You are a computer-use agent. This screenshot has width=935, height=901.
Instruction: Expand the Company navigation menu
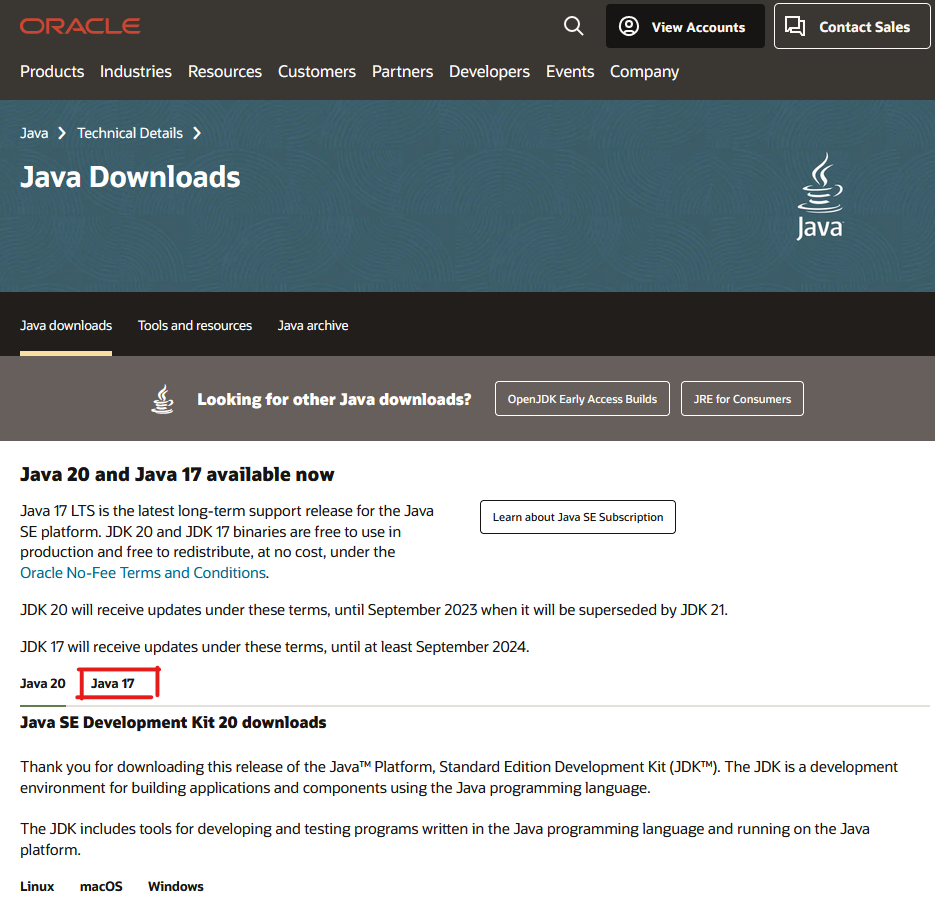point(644,72)
